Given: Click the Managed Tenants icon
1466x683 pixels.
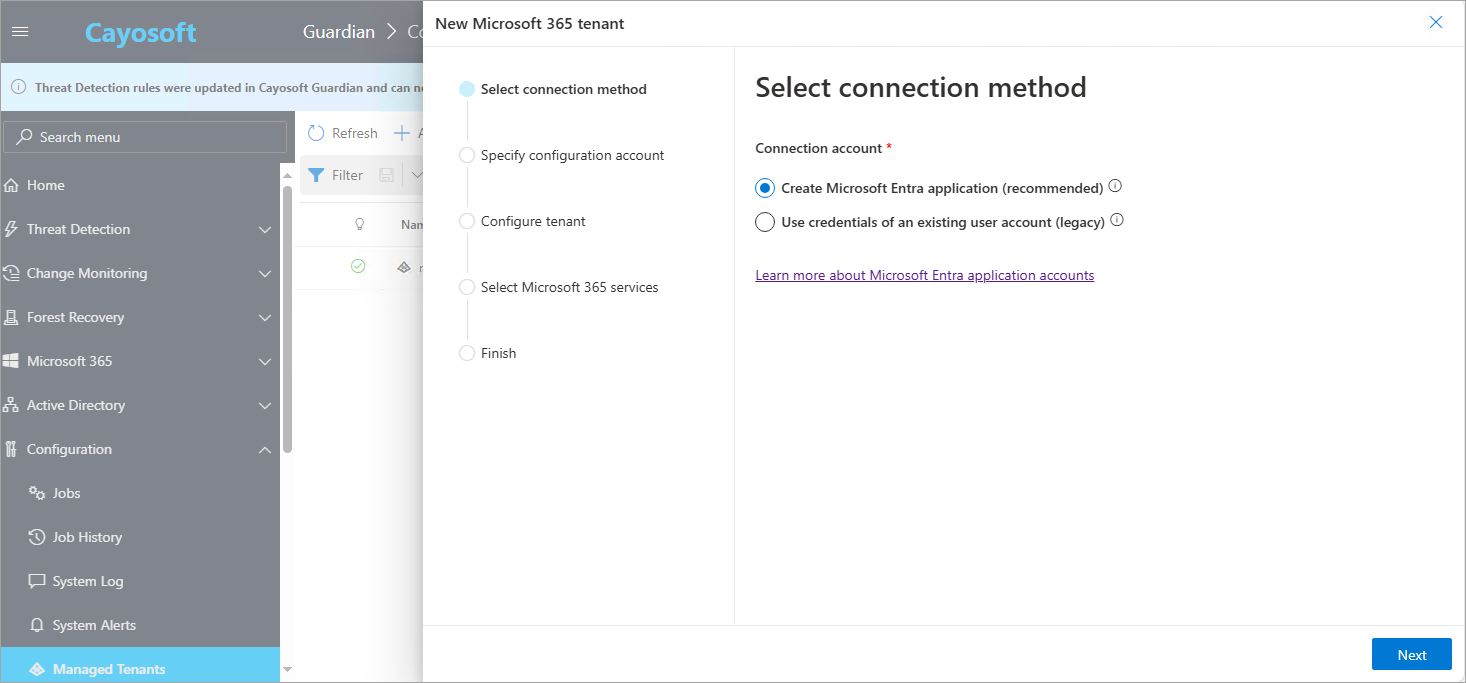Looking at the screenshot, I should [x=37, y=669].
